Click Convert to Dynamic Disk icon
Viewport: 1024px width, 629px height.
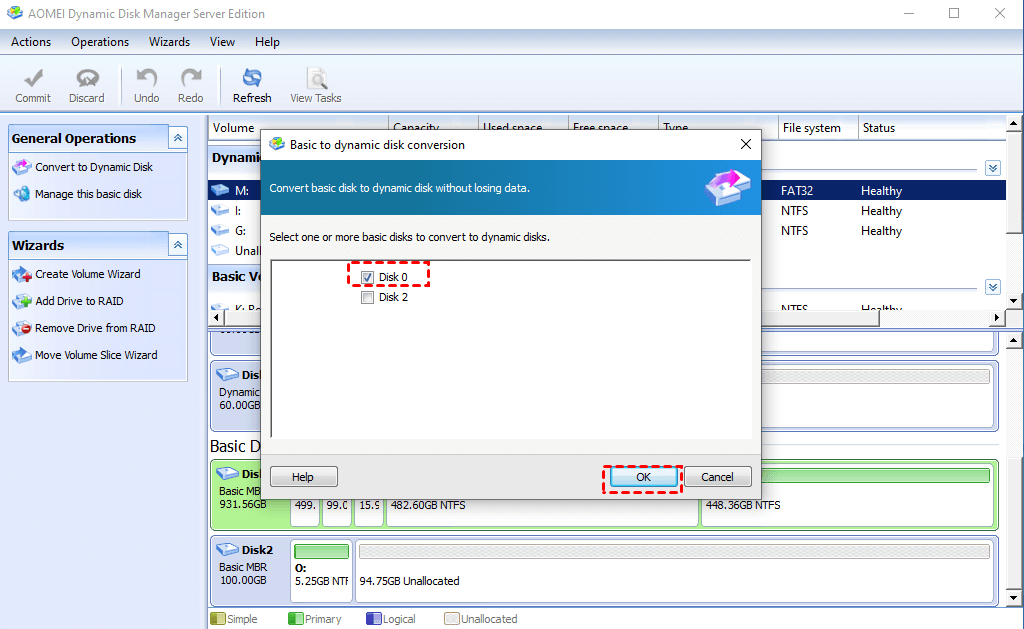[x=22, y=167]
